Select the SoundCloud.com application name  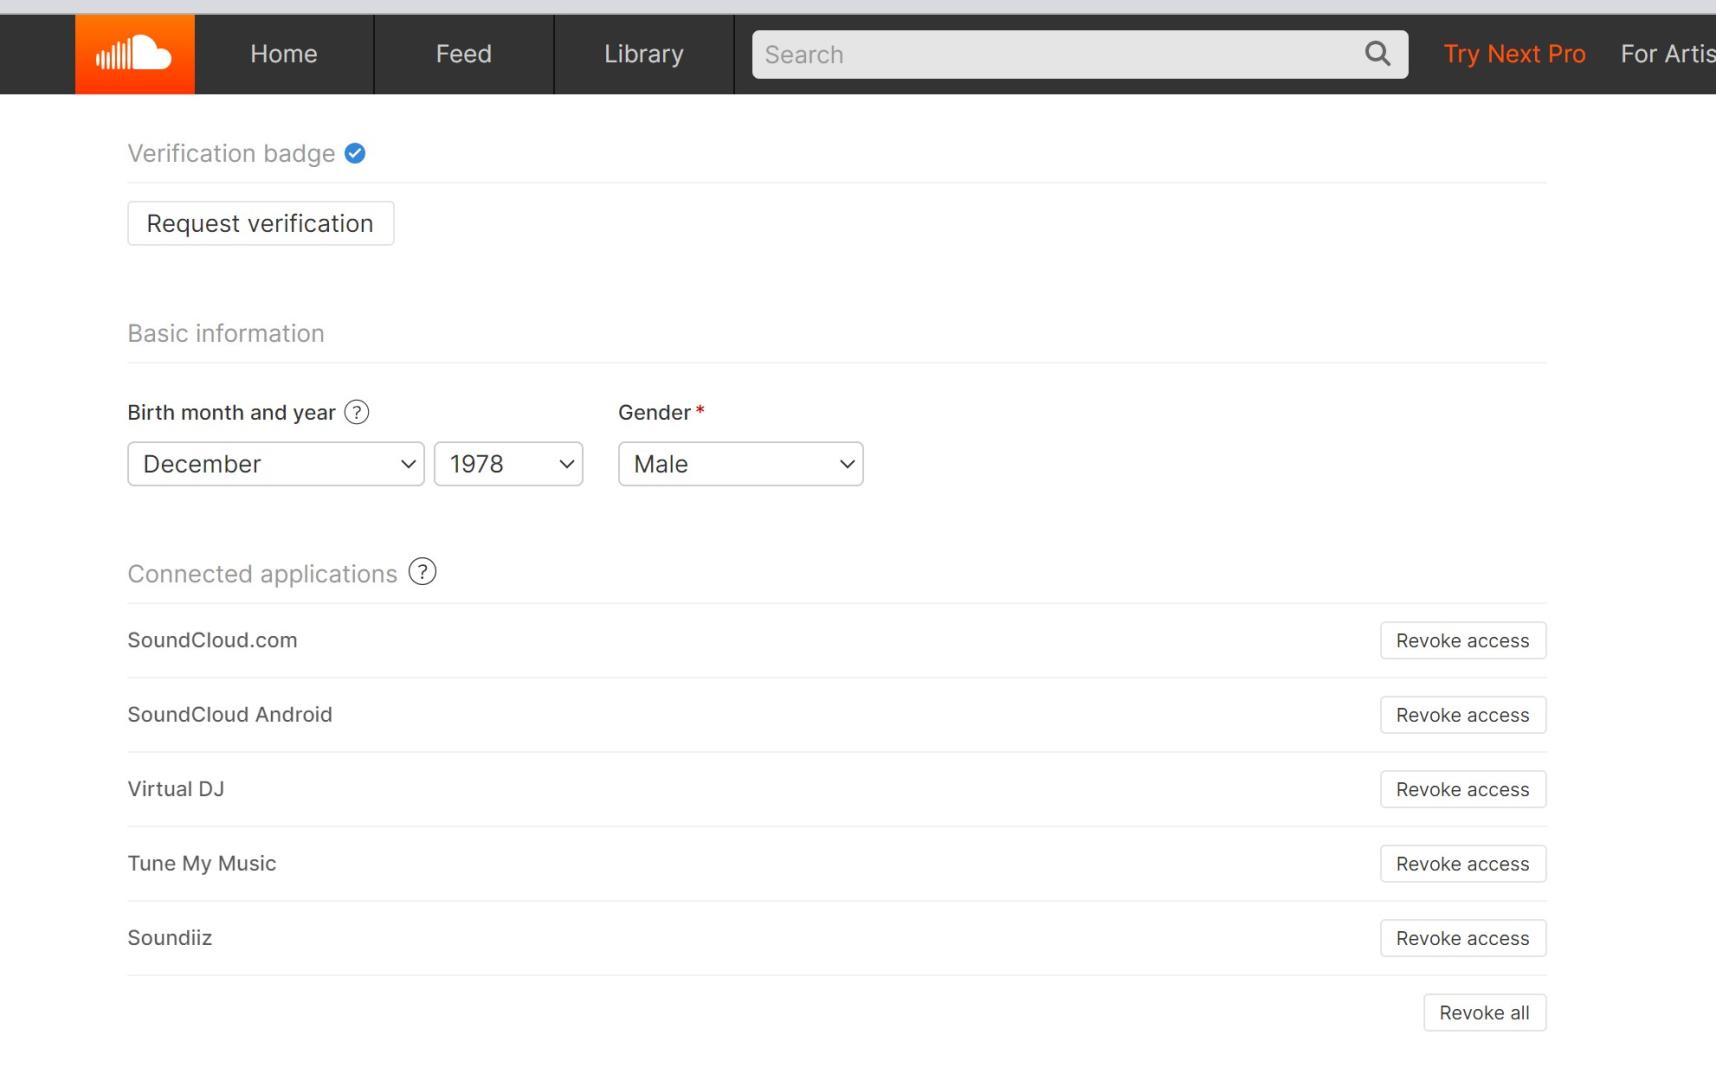coord(212,640)
